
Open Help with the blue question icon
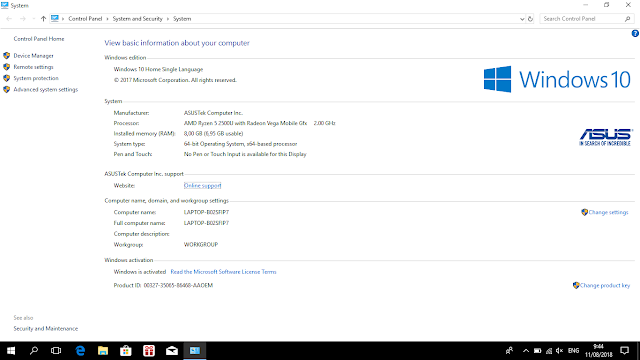(x=635, y=33)
